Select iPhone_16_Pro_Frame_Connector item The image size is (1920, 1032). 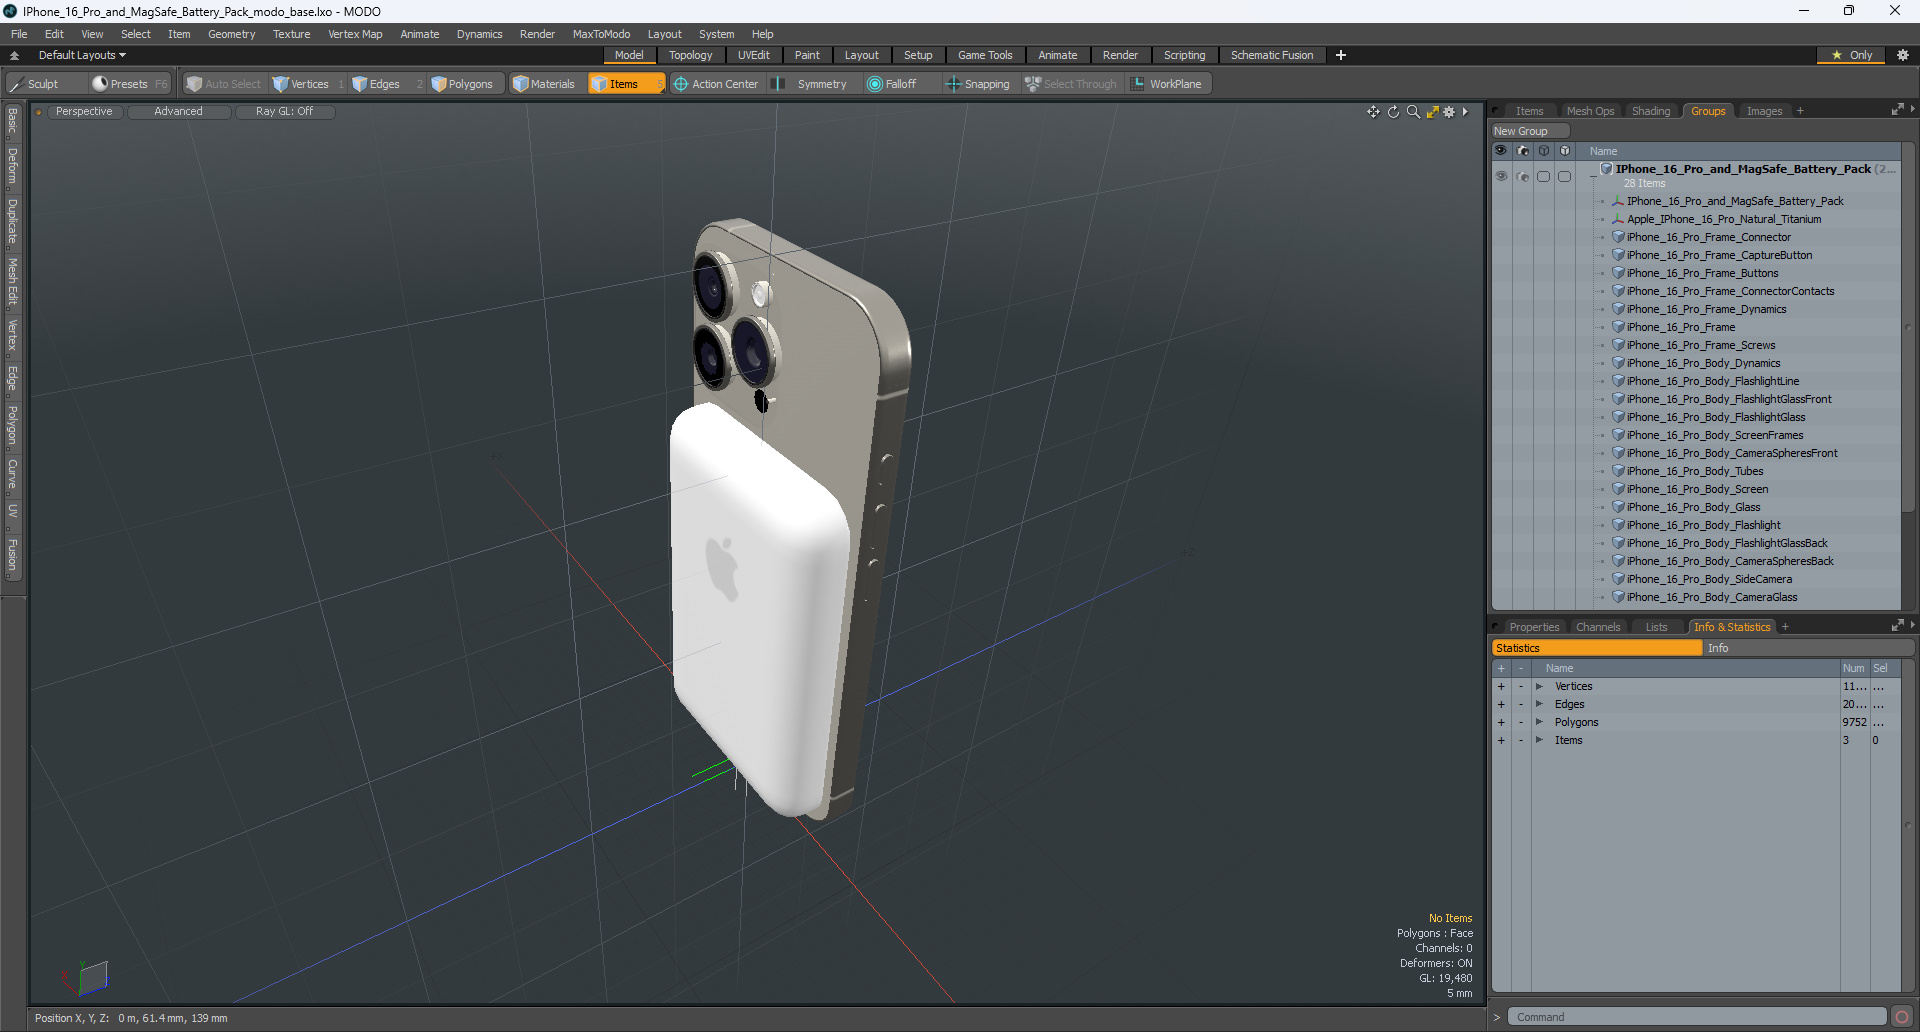point(1708,237)
